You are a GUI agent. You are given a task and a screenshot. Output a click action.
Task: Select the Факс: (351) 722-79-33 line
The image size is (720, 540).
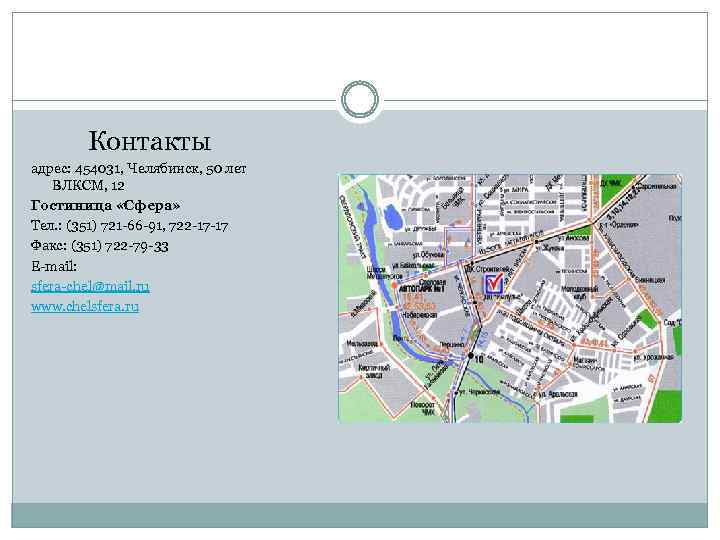pos(100,246)
